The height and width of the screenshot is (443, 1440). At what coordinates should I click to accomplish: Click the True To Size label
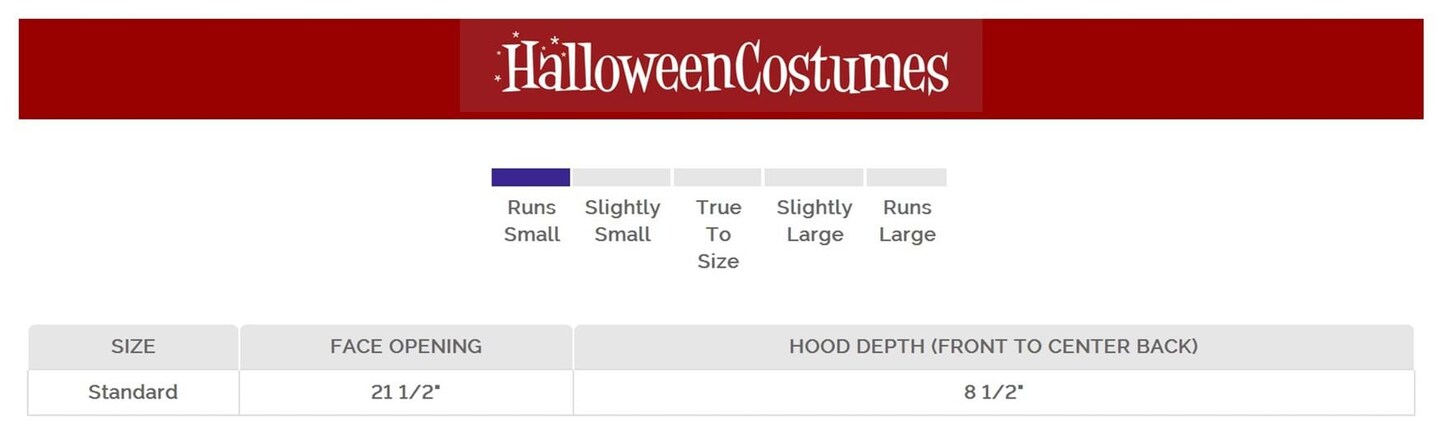coord(718,234)
